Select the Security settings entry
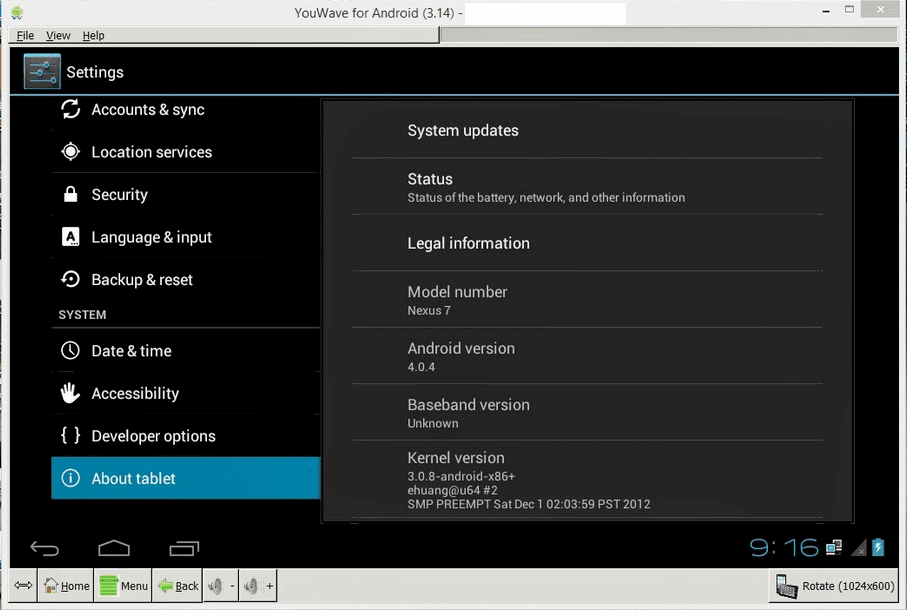 pos(186,194)
